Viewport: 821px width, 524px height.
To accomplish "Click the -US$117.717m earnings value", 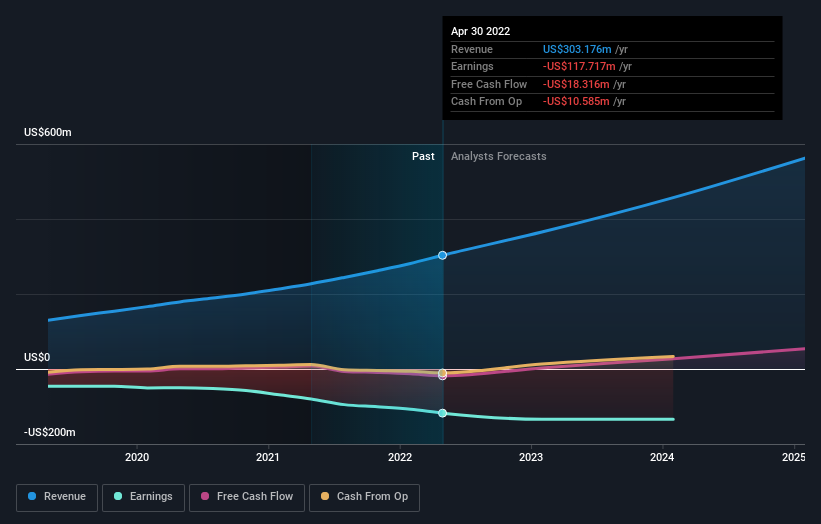I will pos(579,66).
